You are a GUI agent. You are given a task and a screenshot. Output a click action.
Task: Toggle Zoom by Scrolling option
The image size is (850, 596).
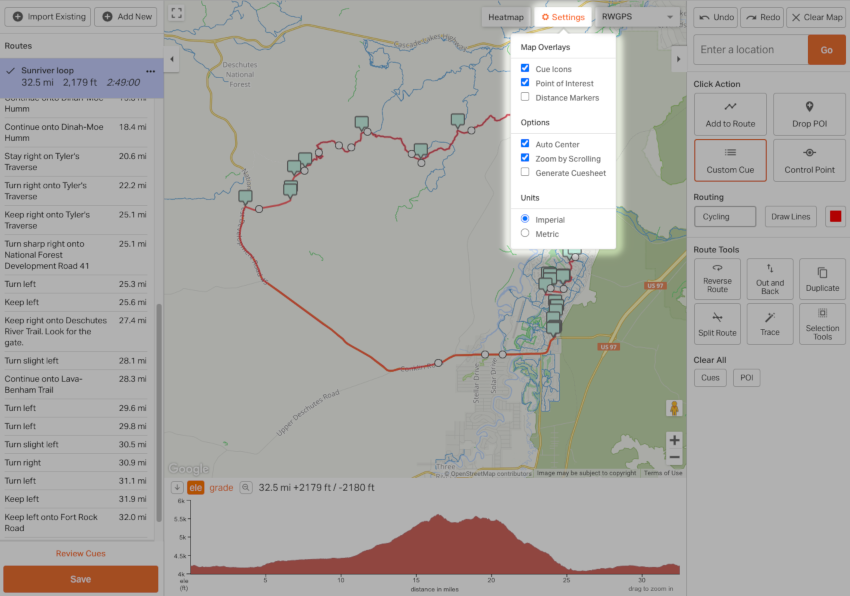pos(525,158)
